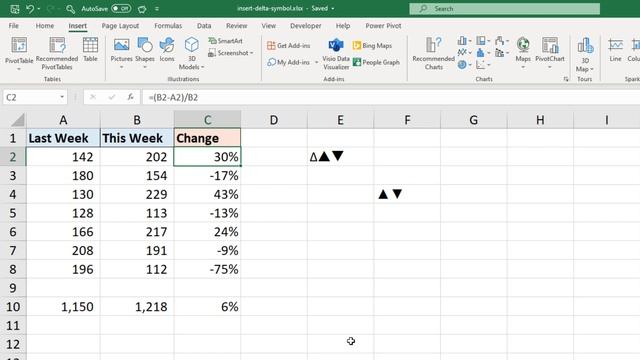640x360 pixels.
Task: Open the Help tab
Action: coord(343,26)
